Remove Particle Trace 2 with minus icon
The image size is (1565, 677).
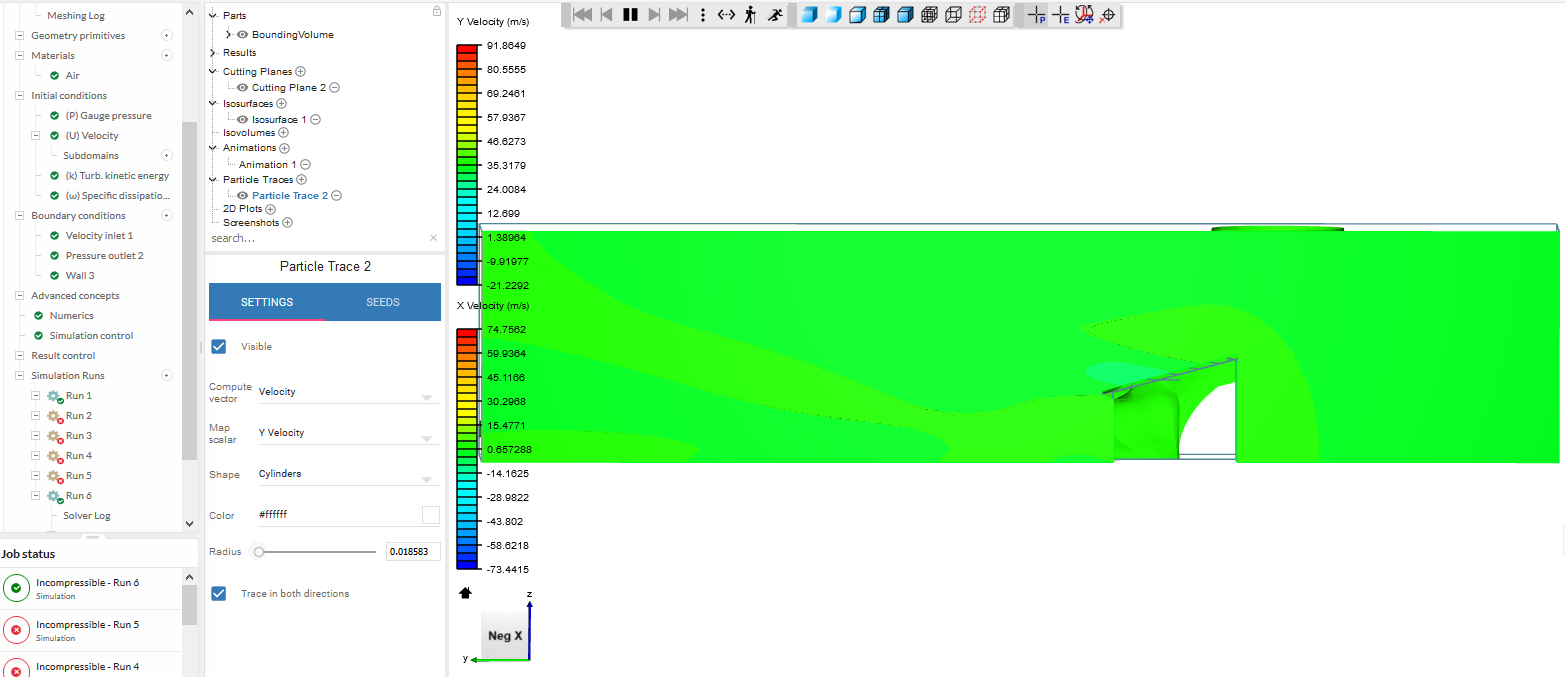coord(336,196)
